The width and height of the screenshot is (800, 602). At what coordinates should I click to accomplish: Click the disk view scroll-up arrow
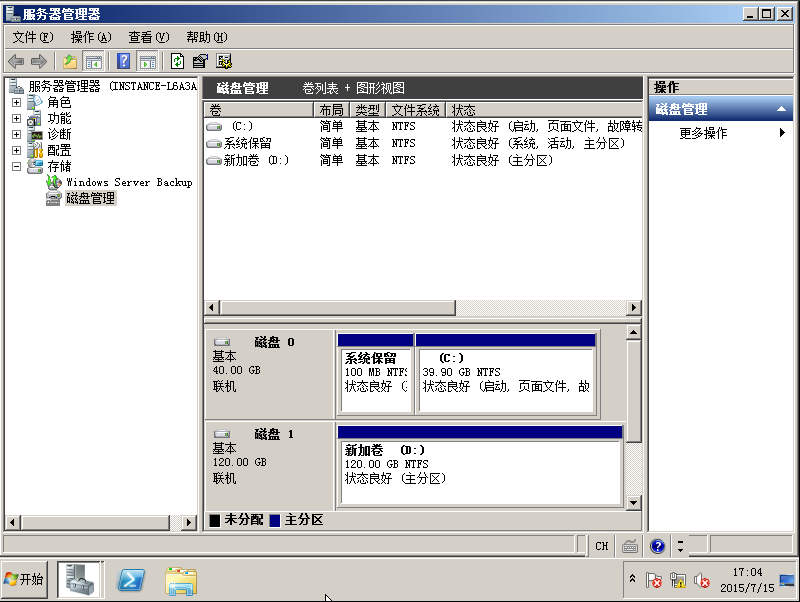(x=633, y=333)
